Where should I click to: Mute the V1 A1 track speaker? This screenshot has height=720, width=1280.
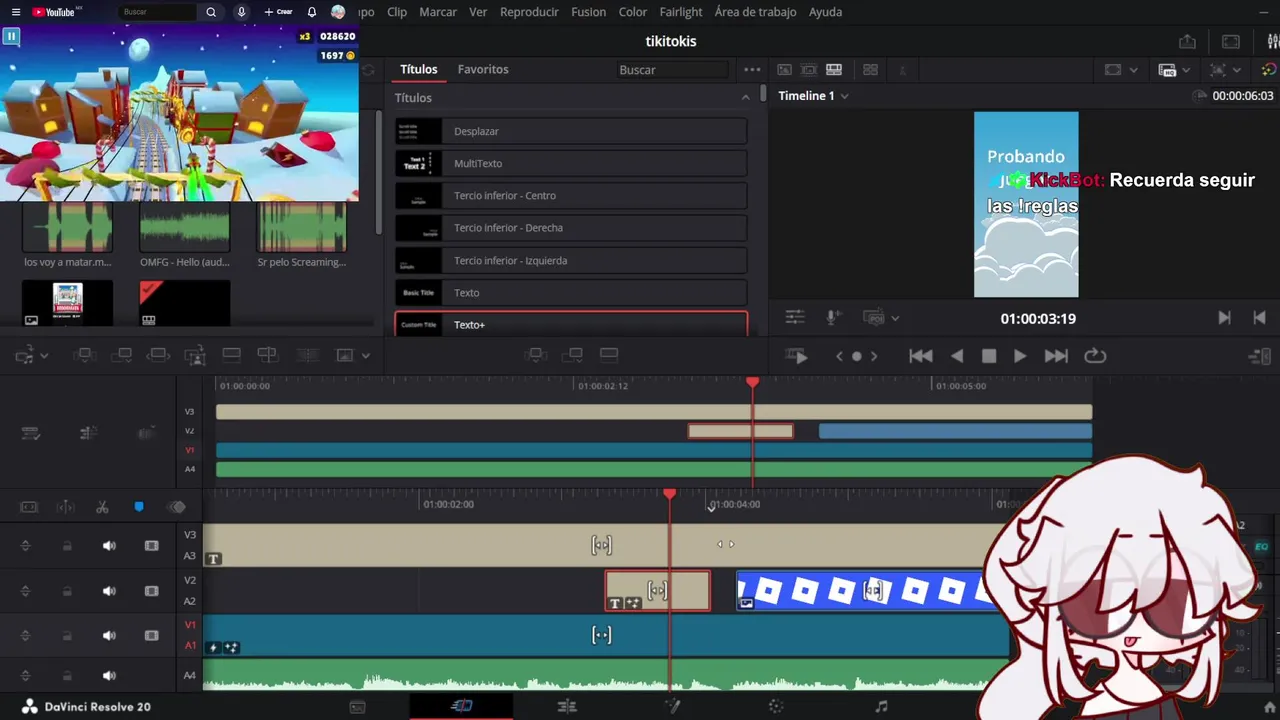tap(109, 636)
